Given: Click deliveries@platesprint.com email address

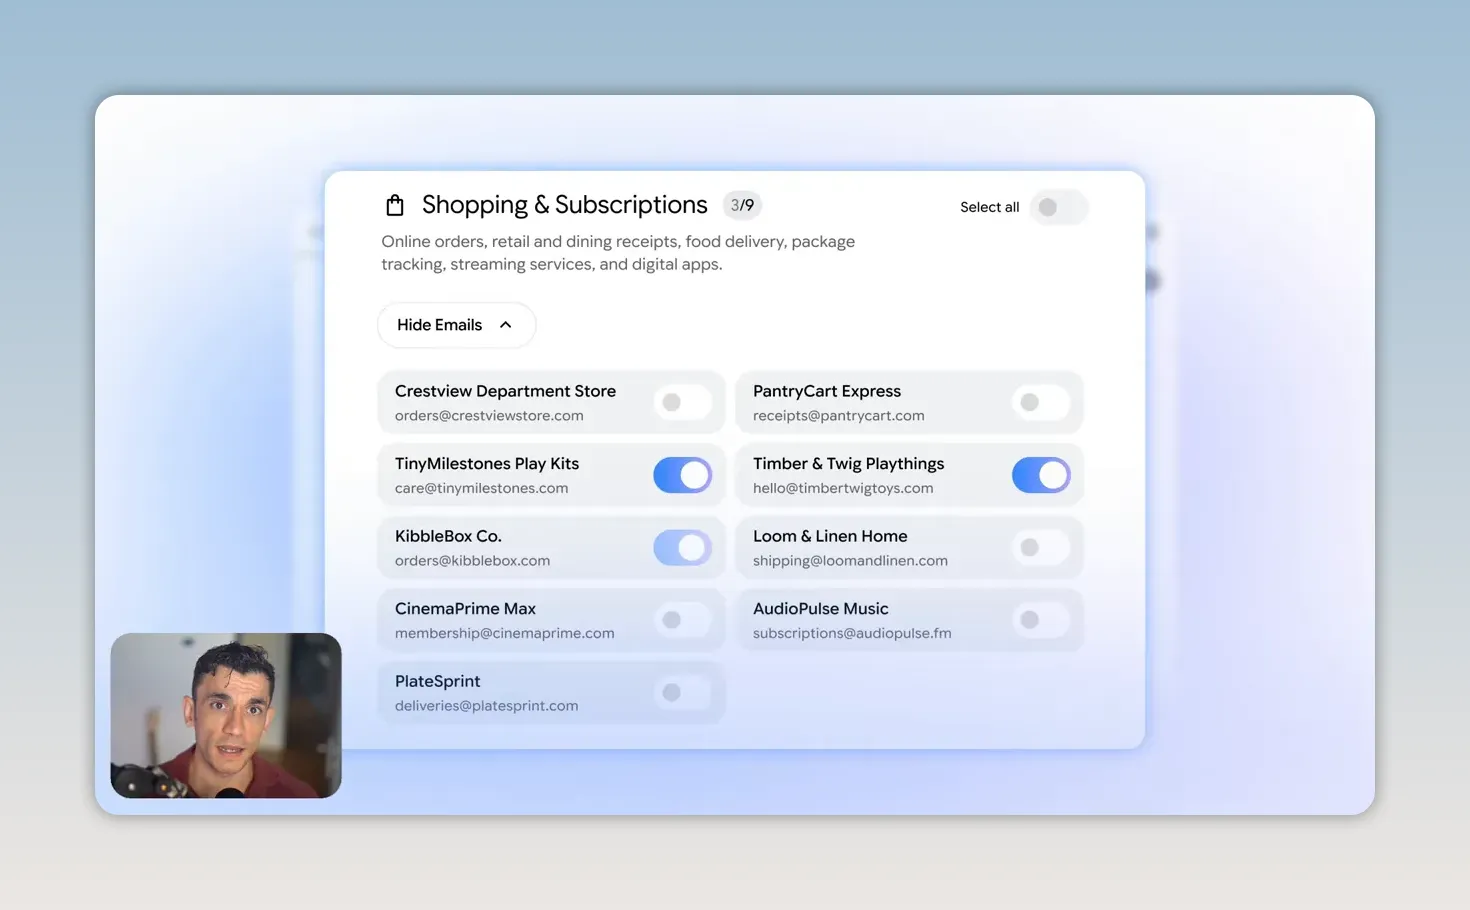Looking at the screenshot, I should 486,706.
